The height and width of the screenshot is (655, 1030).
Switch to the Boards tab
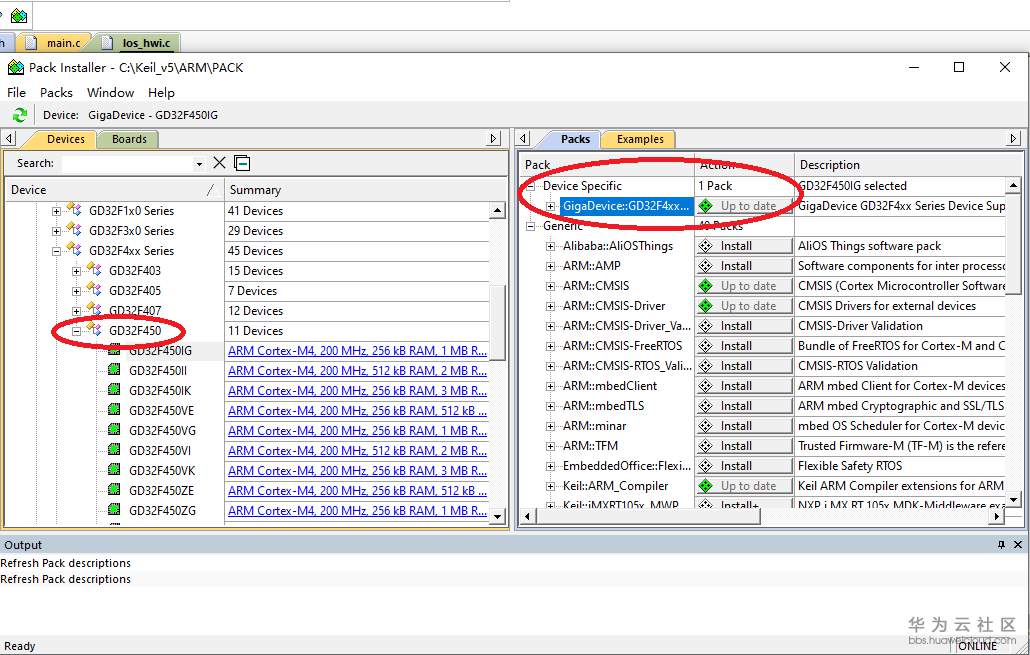(x=129, y=139)
